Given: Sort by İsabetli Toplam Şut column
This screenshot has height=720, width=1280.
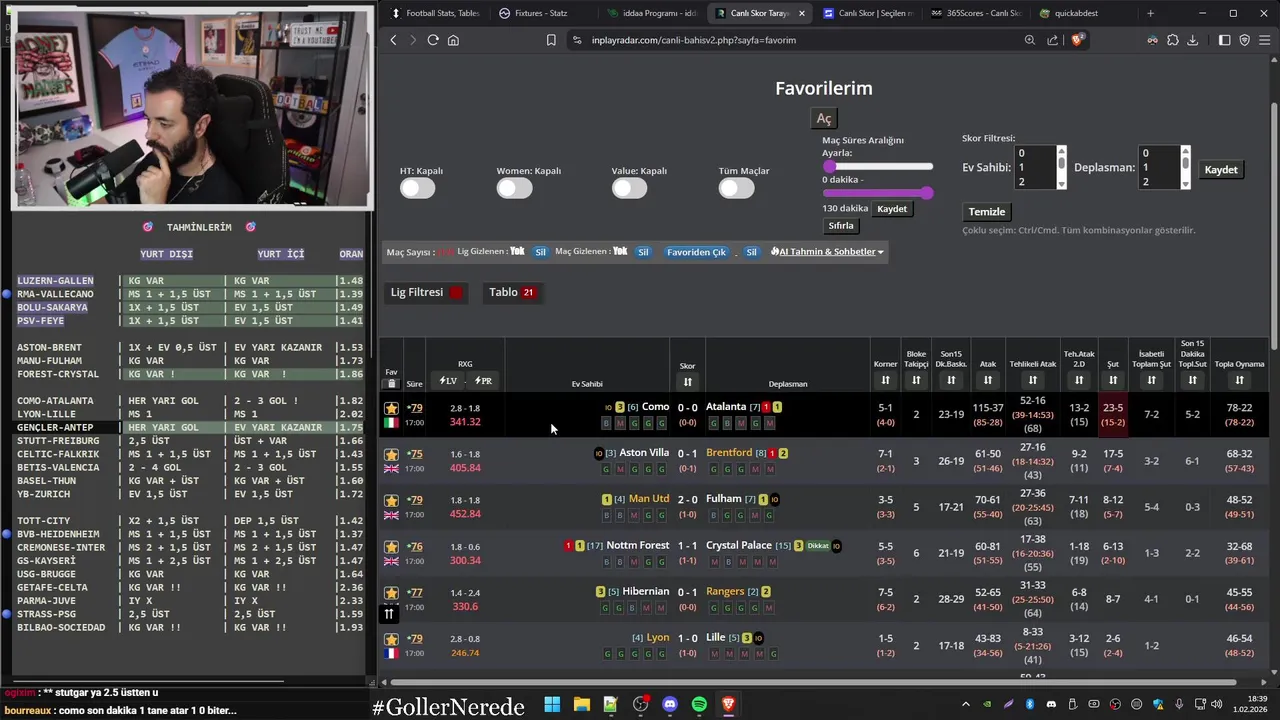Looking at the screenshot, I should pos(1151,380).
